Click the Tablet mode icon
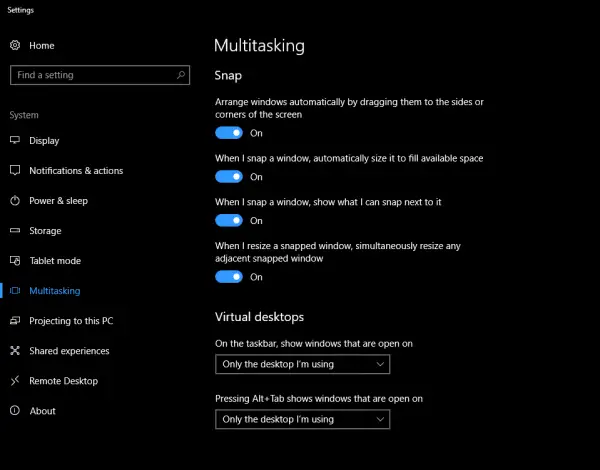Image resolution: width=600 pixels, height=470 pixels. coord(16,261)
